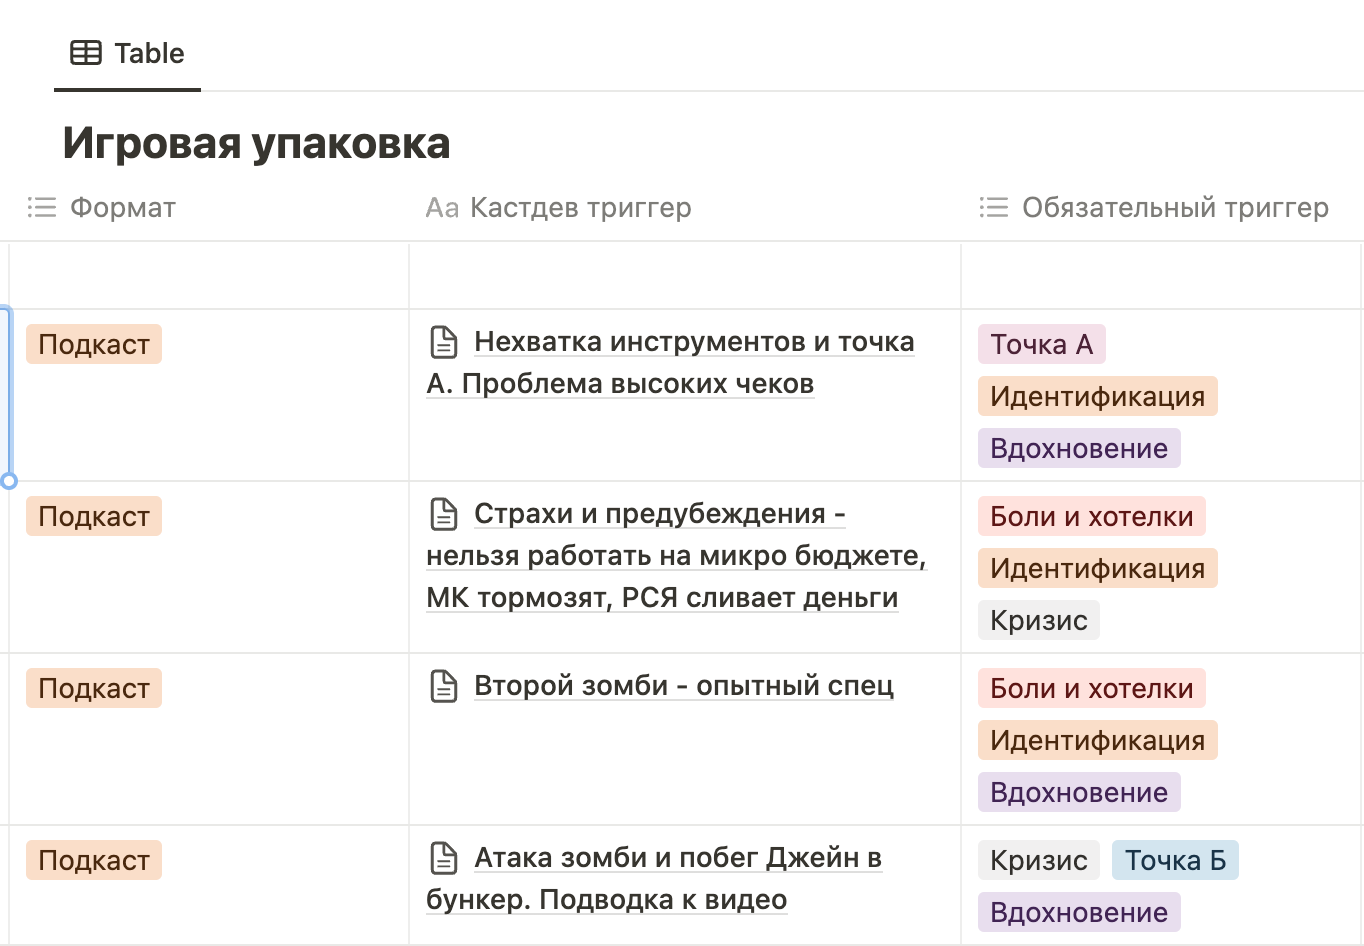Open the page icon beside 'Второй зомби'

click(443, 686)
